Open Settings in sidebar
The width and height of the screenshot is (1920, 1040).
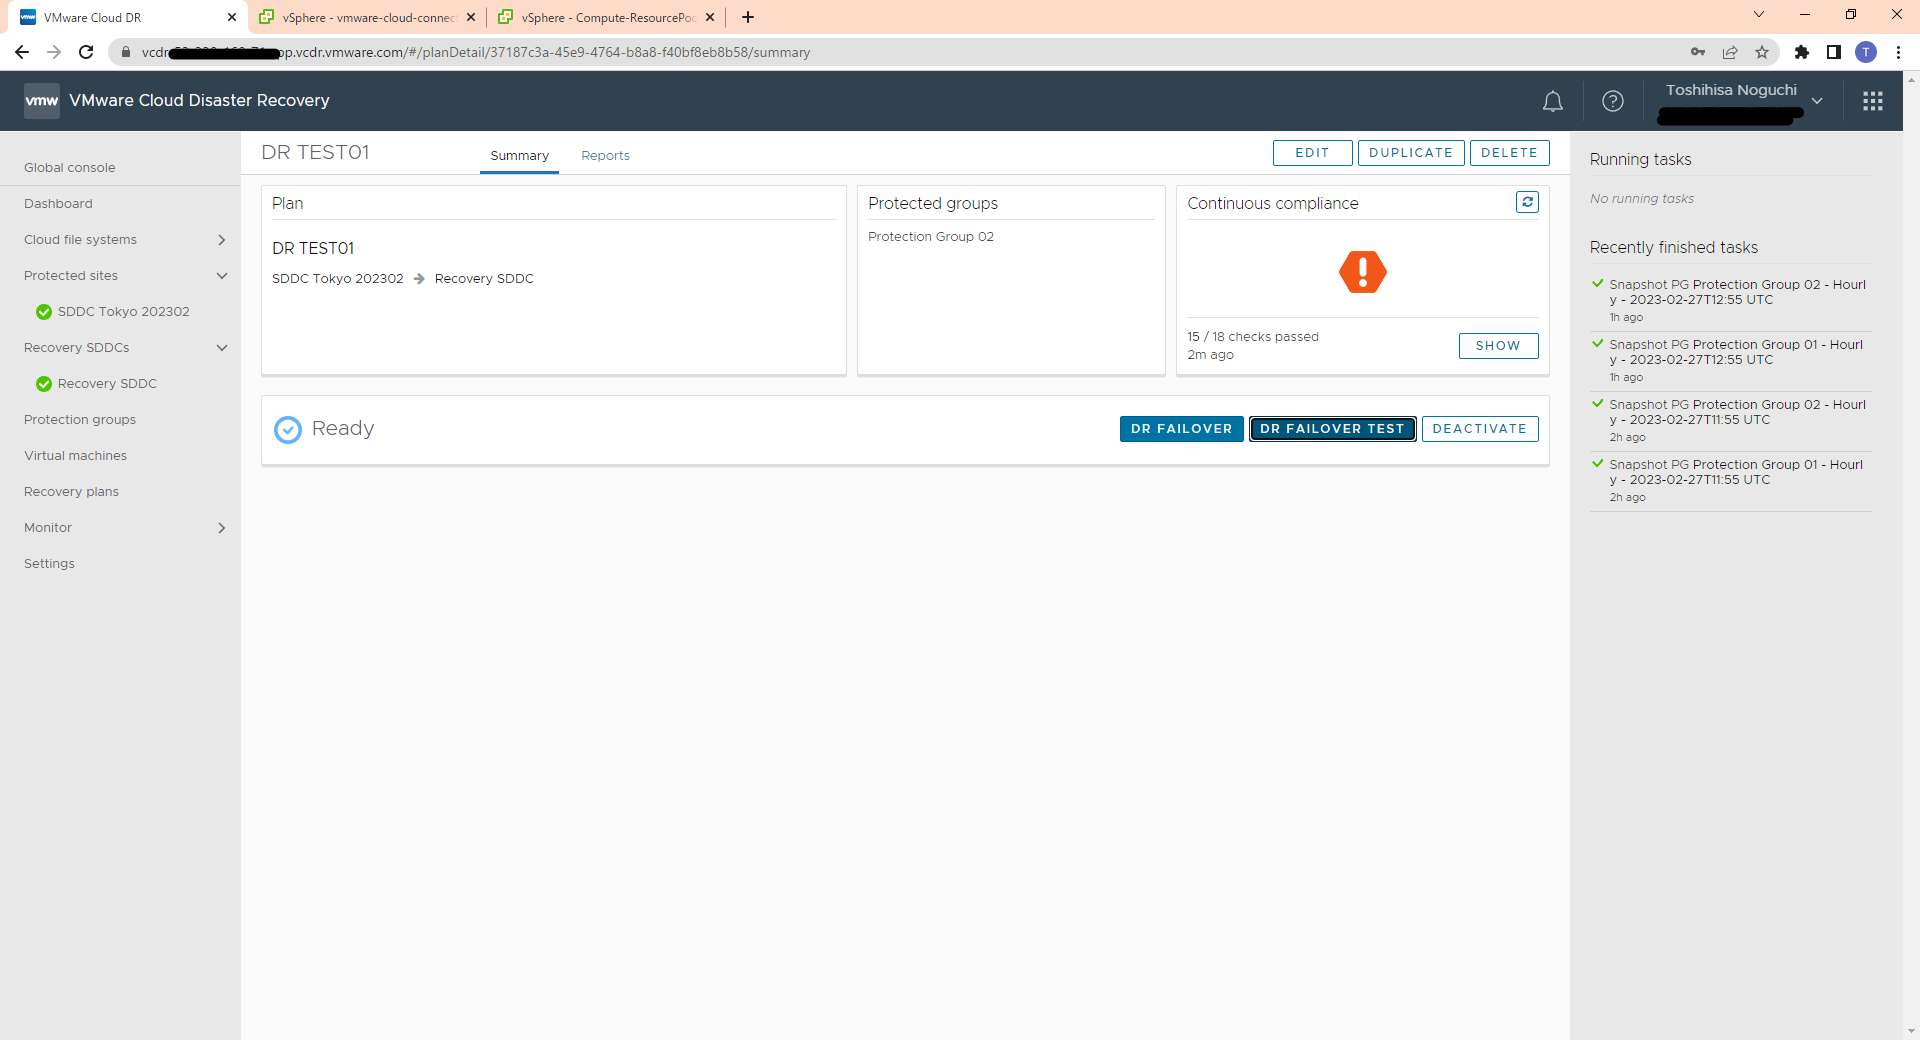coord(49,564)
